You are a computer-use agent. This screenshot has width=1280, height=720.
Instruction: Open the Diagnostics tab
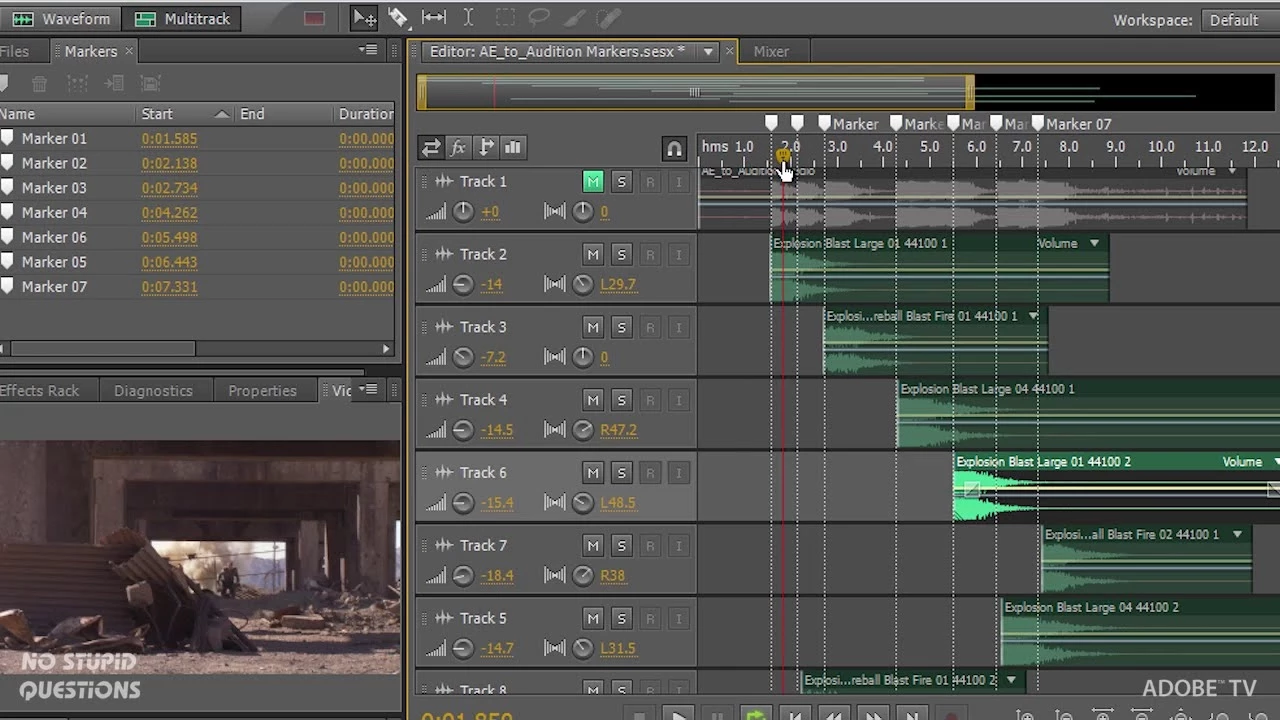[153, 391]
